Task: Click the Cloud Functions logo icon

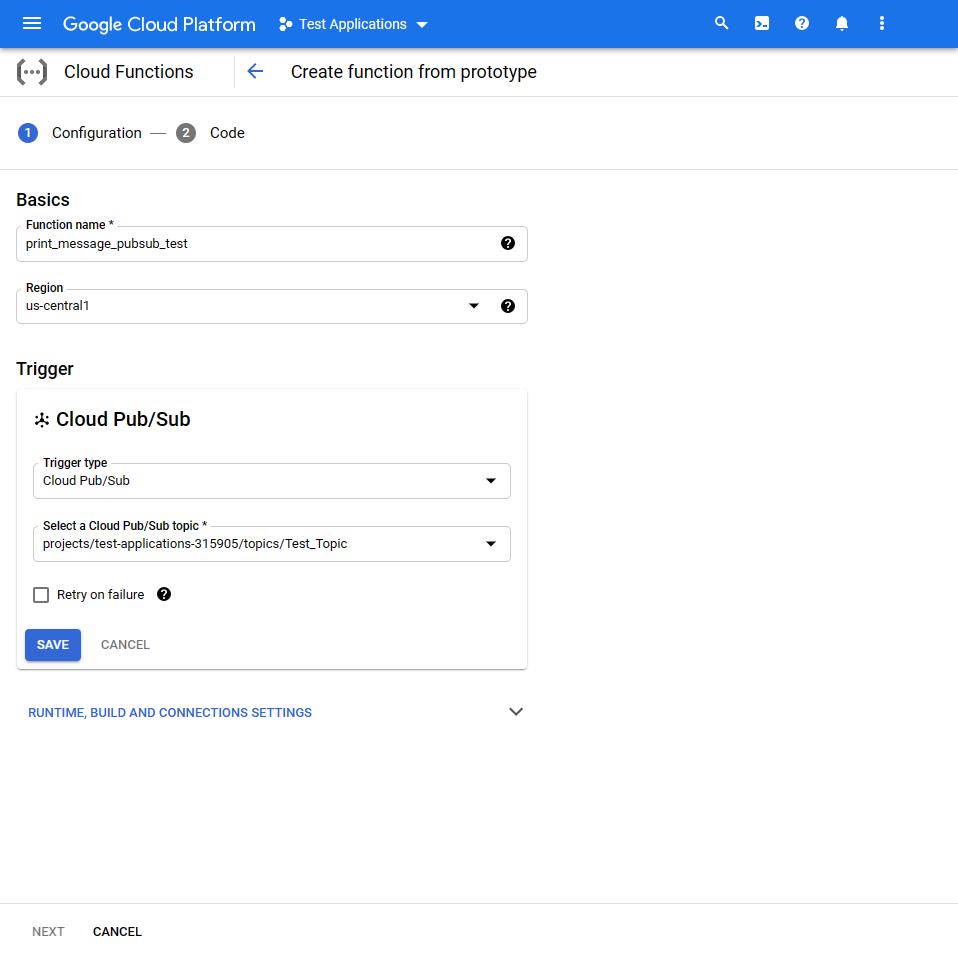Action: pyautogui.click(x=31, y=71)
